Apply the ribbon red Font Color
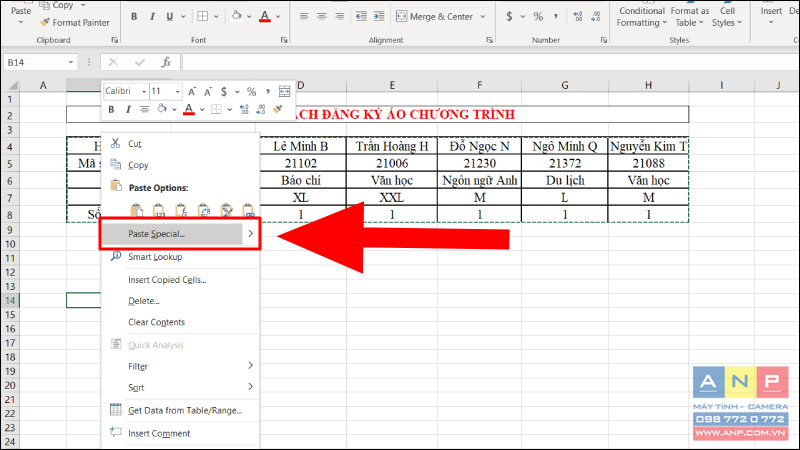The image size is (800, 450). coord(264,16)
